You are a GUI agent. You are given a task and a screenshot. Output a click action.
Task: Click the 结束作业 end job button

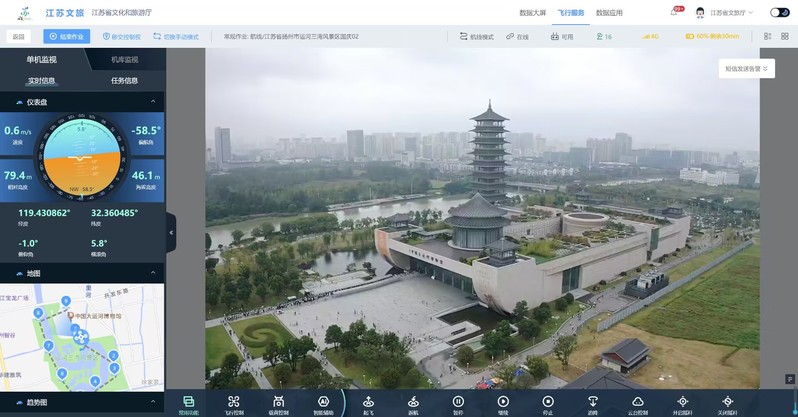pos(66,36)
